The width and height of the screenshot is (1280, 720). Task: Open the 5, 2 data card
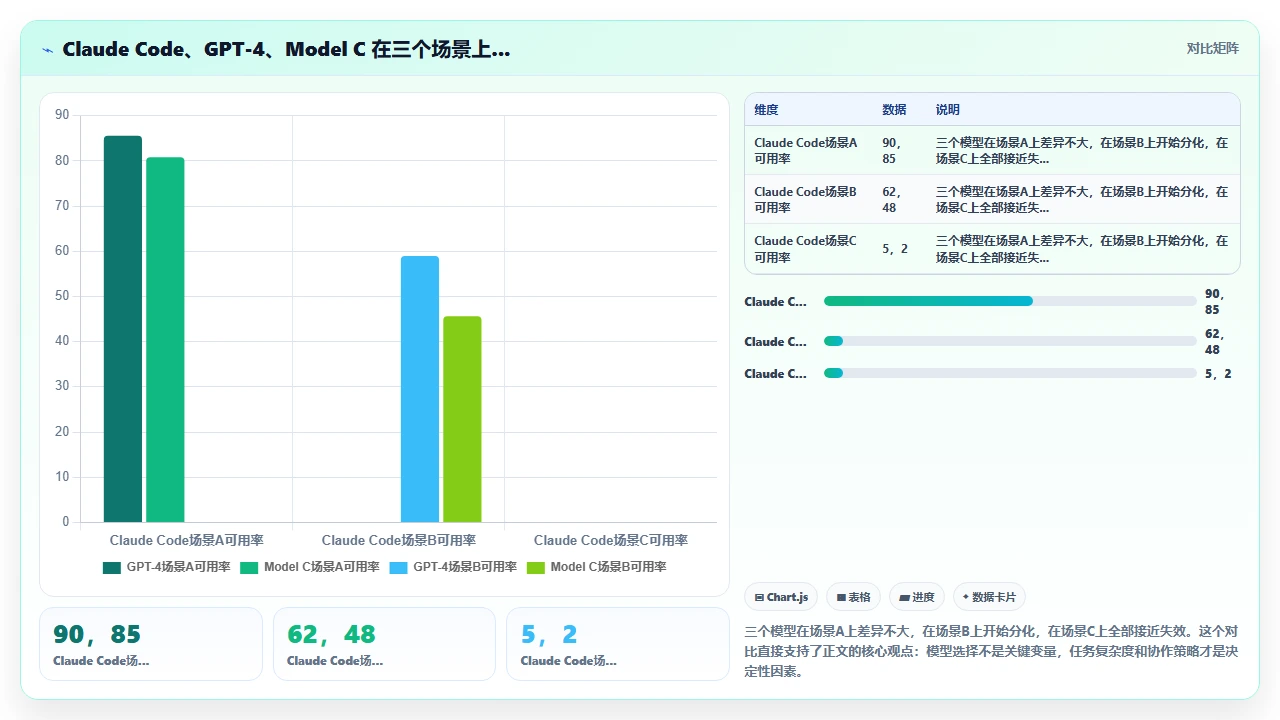pos(618,644)
